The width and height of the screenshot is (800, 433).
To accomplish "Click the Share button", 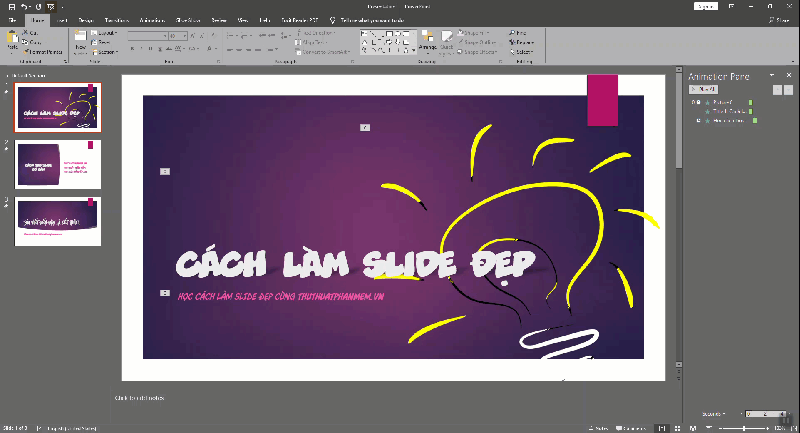I will (780, 20).
